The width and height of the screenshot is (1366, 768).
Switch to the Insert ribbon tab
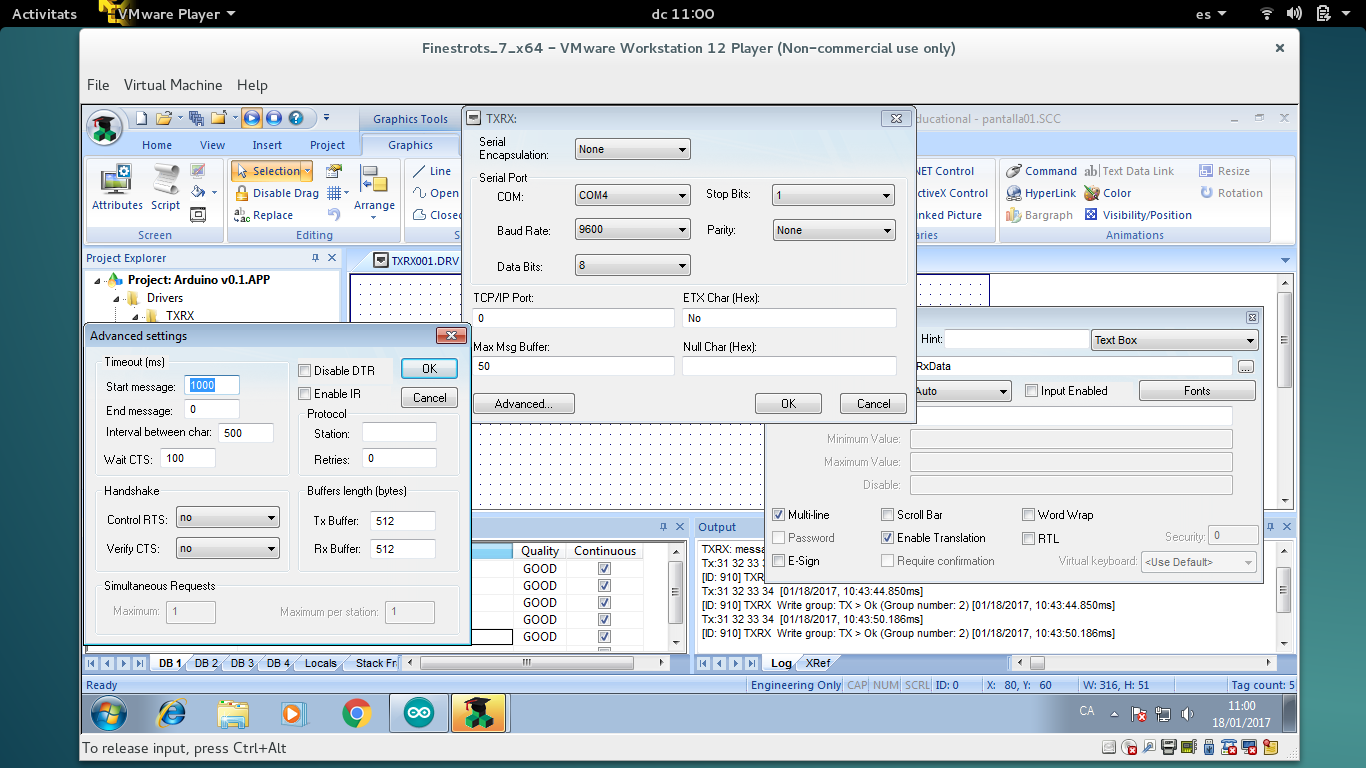click(x=267, y=145)
